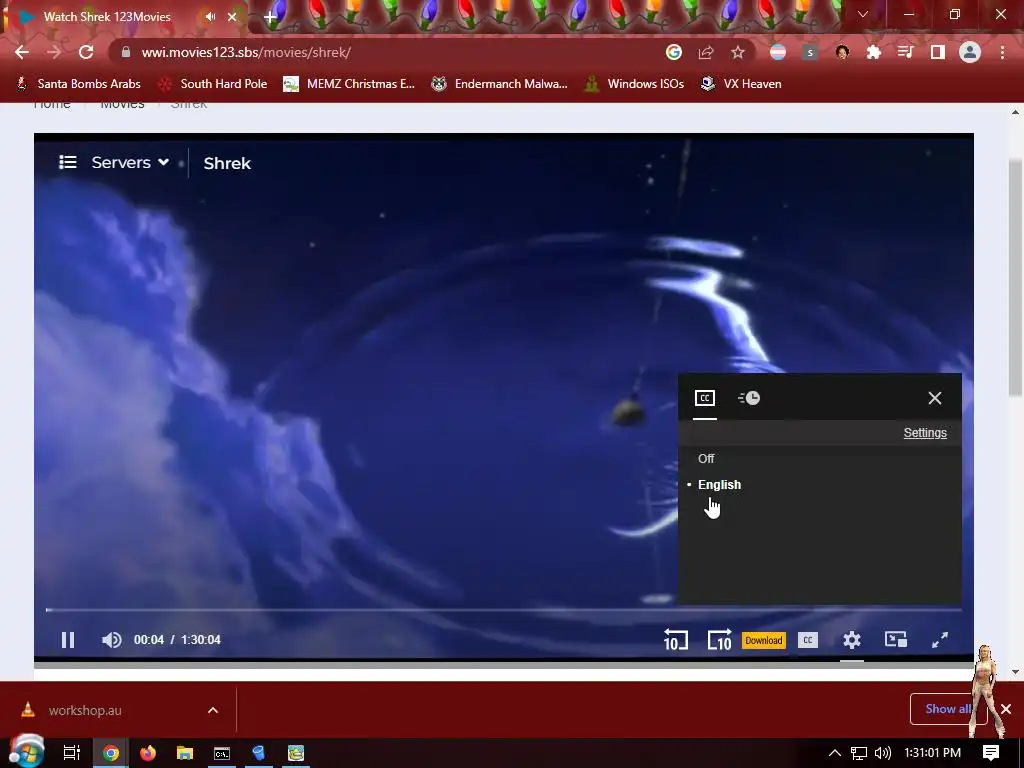Close the subtitles panel
The image size is (1024, 768).
[x=935, y=398]
